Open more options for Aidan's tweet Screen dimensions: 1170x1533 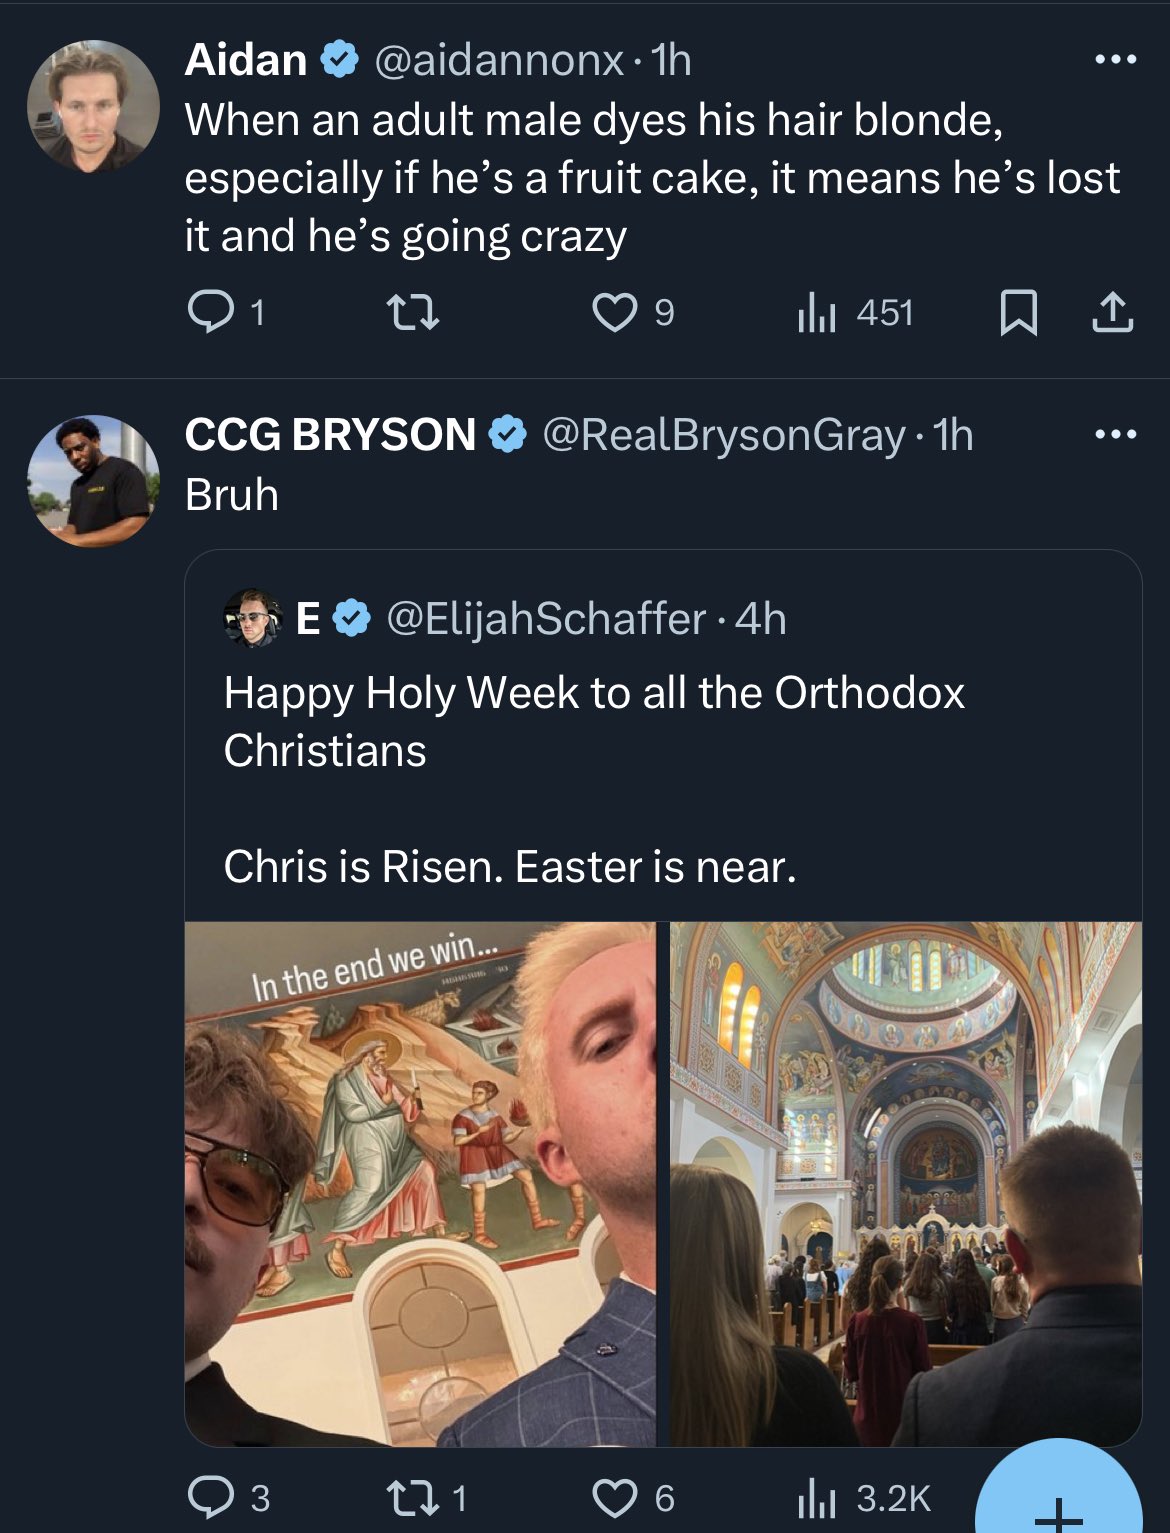point(1115,60)
